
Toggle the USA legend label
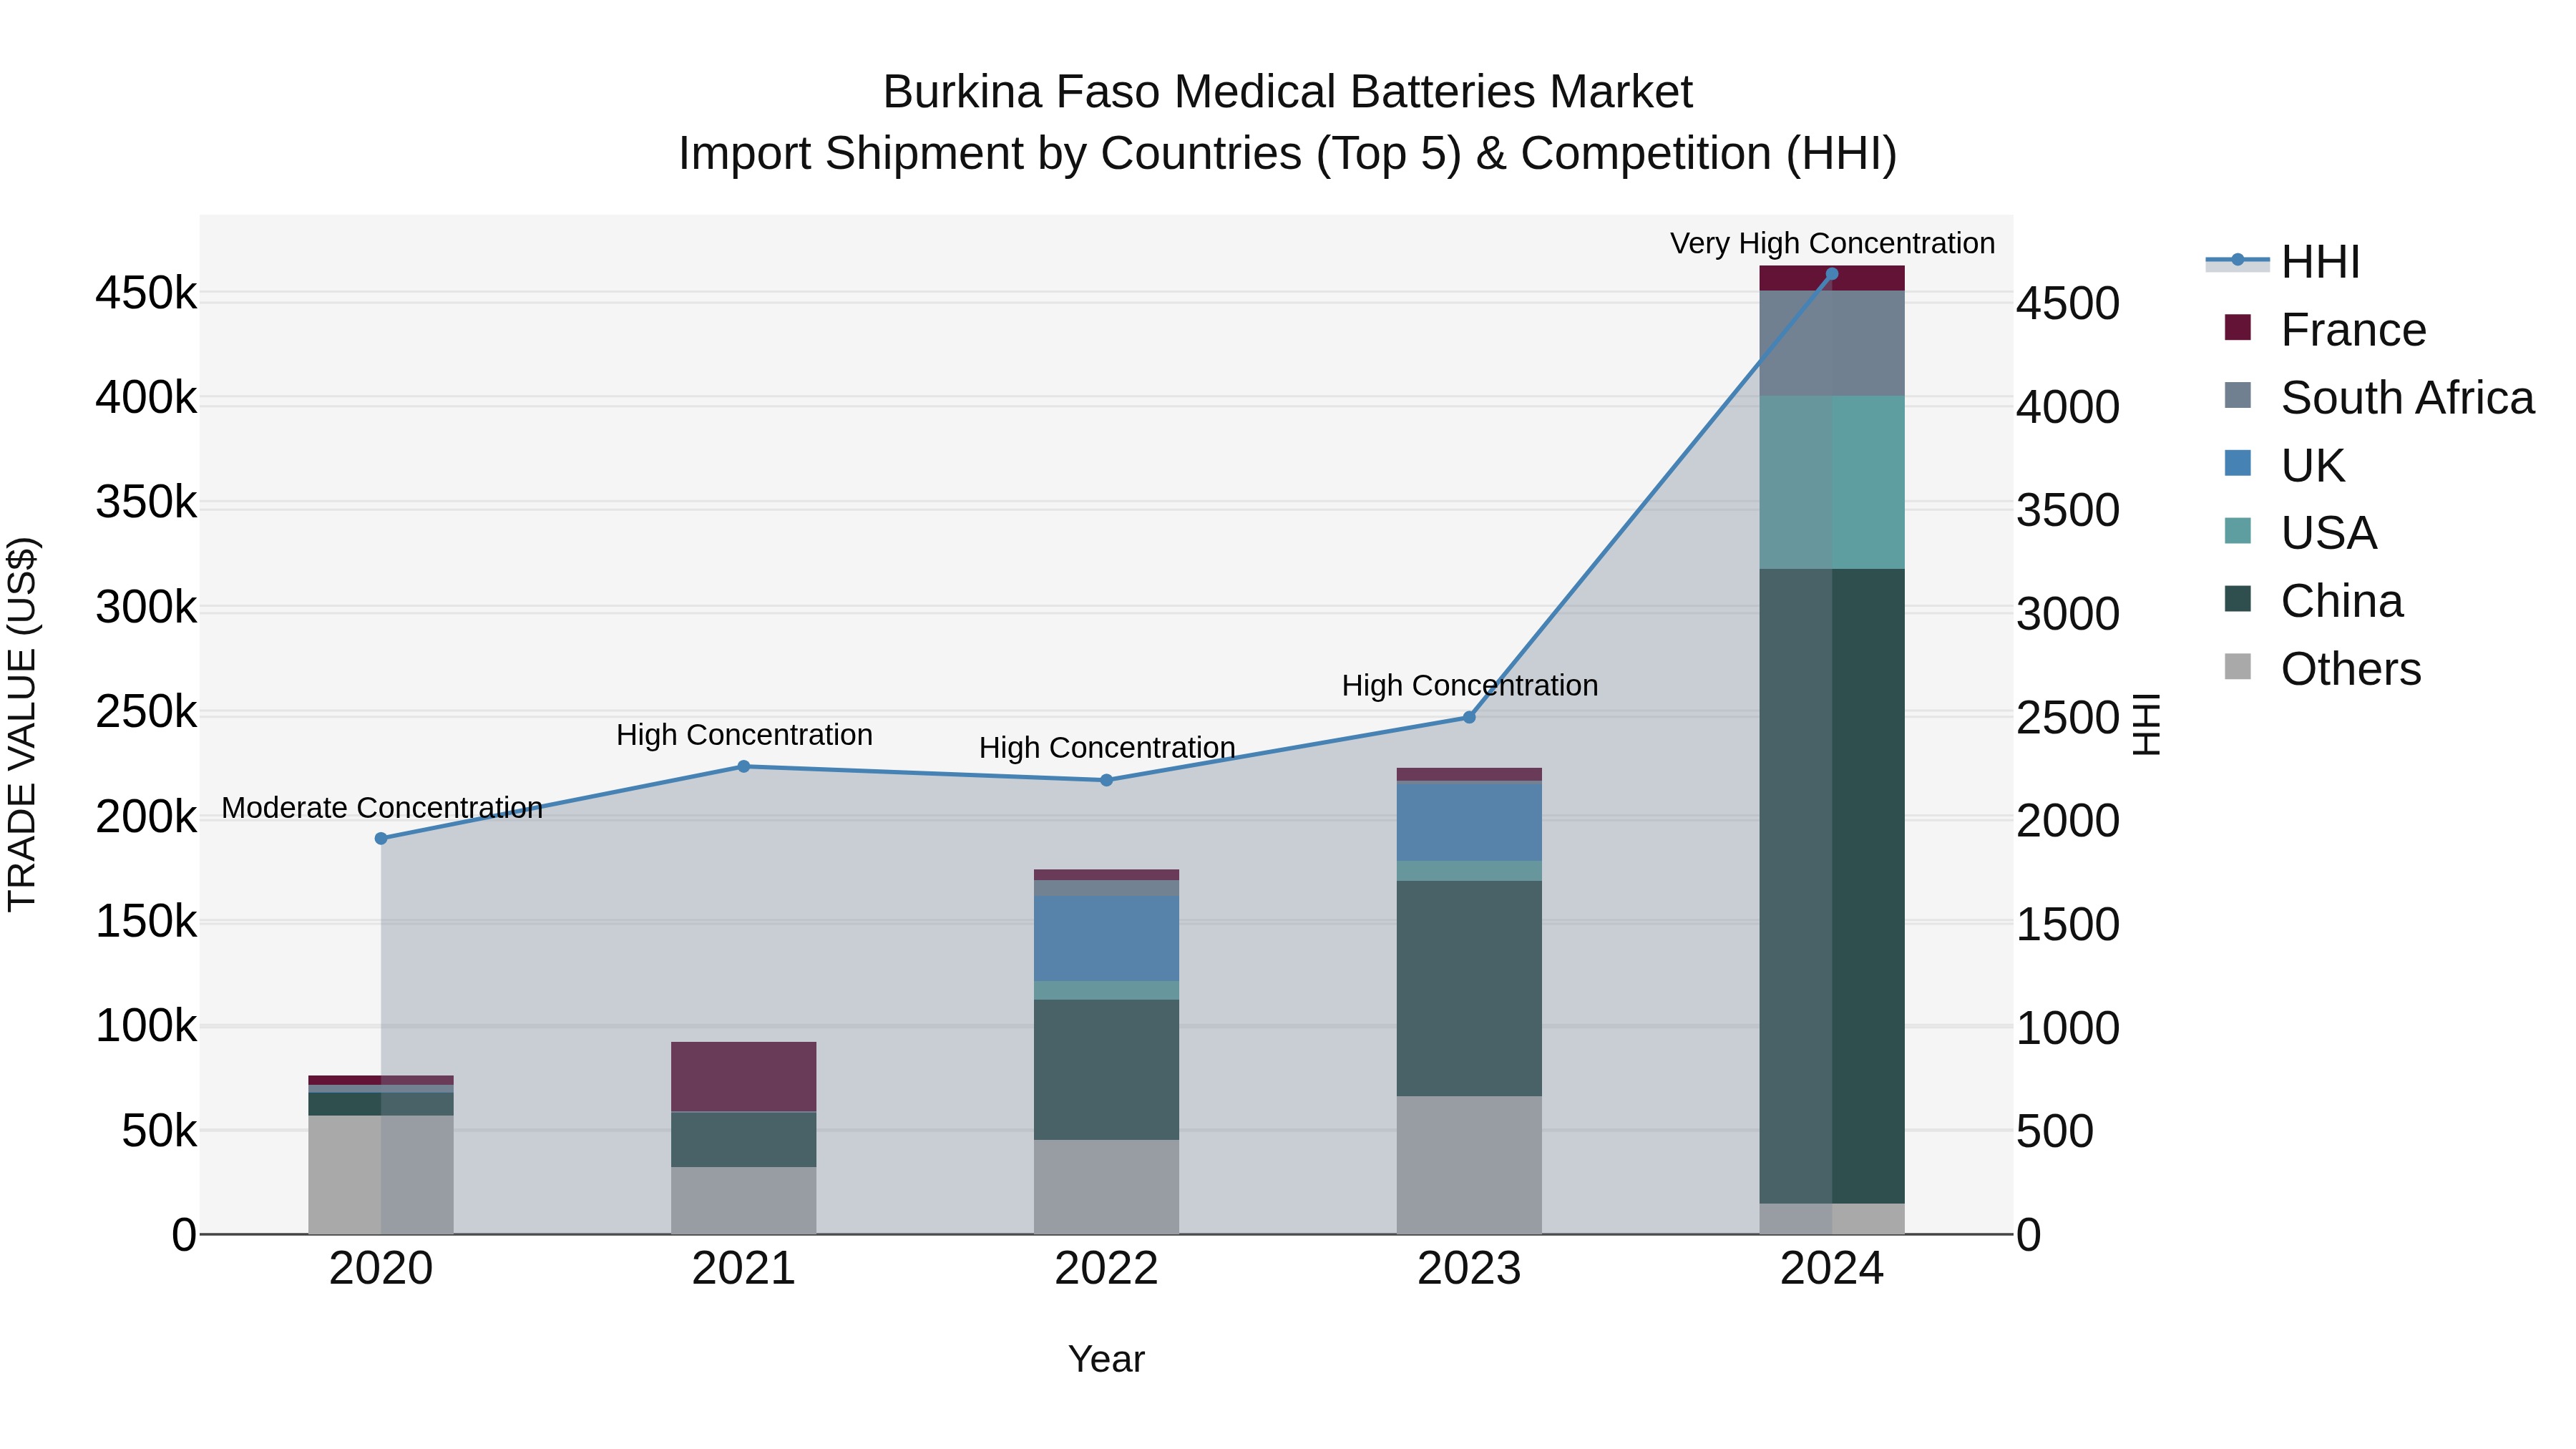coord(2328,533)
